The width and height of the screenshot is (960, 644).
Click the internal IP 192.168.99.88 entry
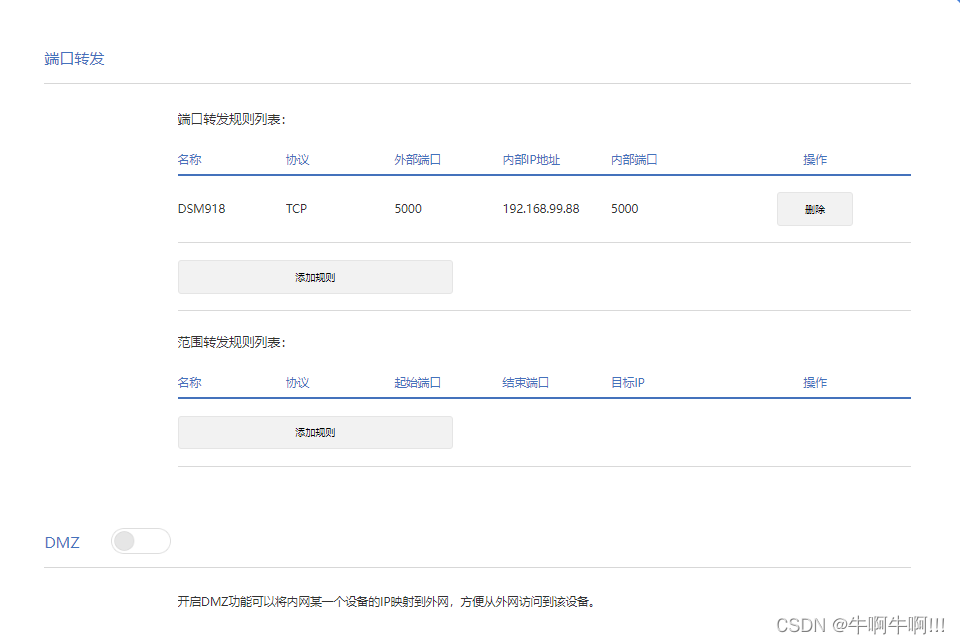(541, 208)
